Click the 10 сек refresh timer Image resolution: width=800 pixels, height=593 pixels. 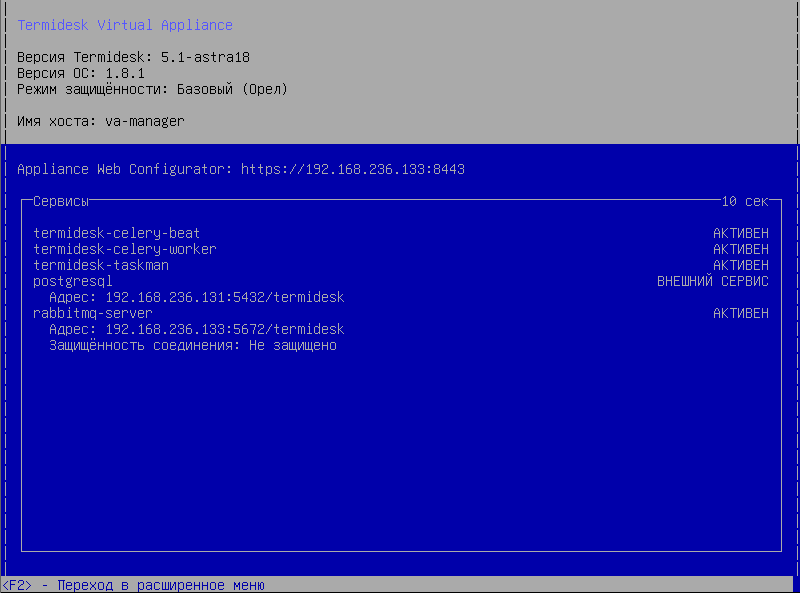click(x=744, y=201)
